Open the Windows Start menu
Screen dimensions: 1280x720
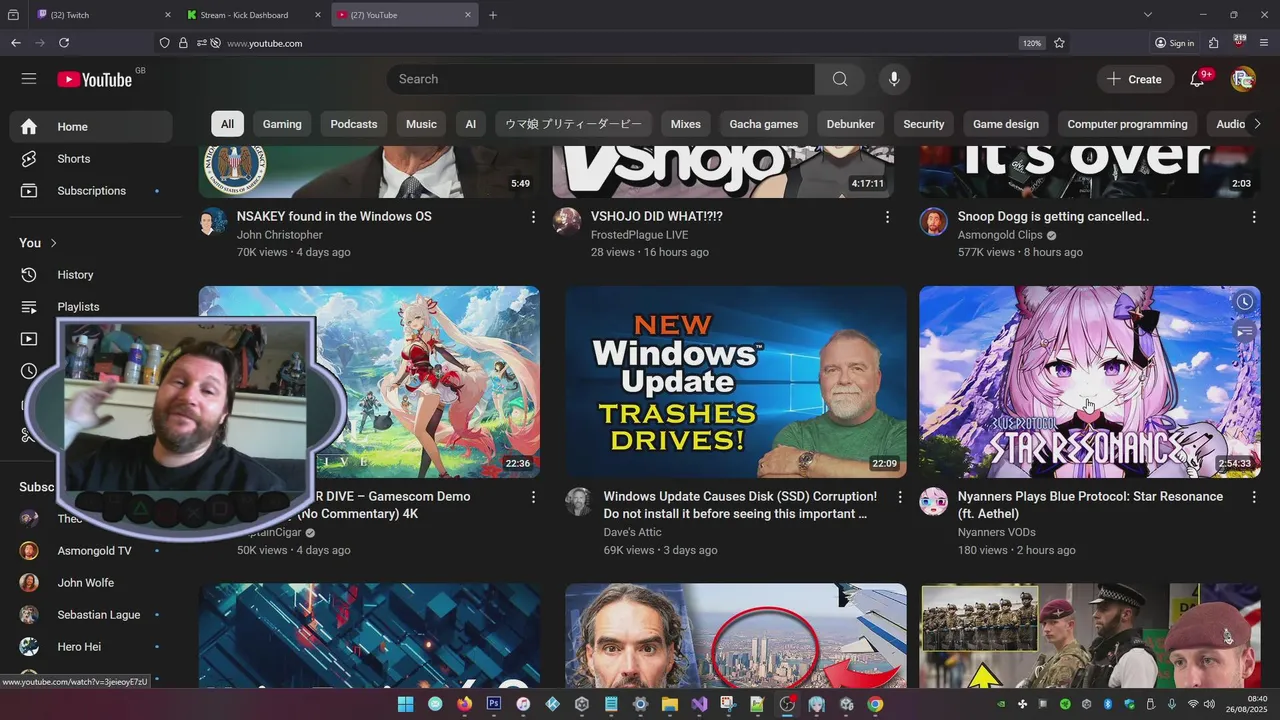coord(405,704)
